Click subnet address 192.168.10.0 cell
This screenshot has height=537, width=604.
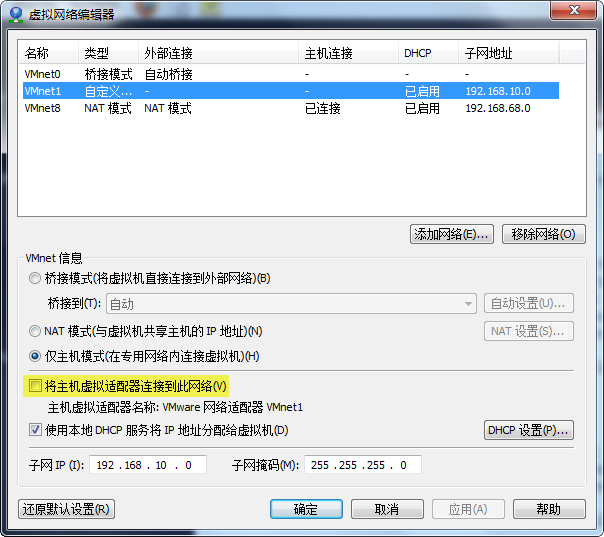(x=498, y=91)
